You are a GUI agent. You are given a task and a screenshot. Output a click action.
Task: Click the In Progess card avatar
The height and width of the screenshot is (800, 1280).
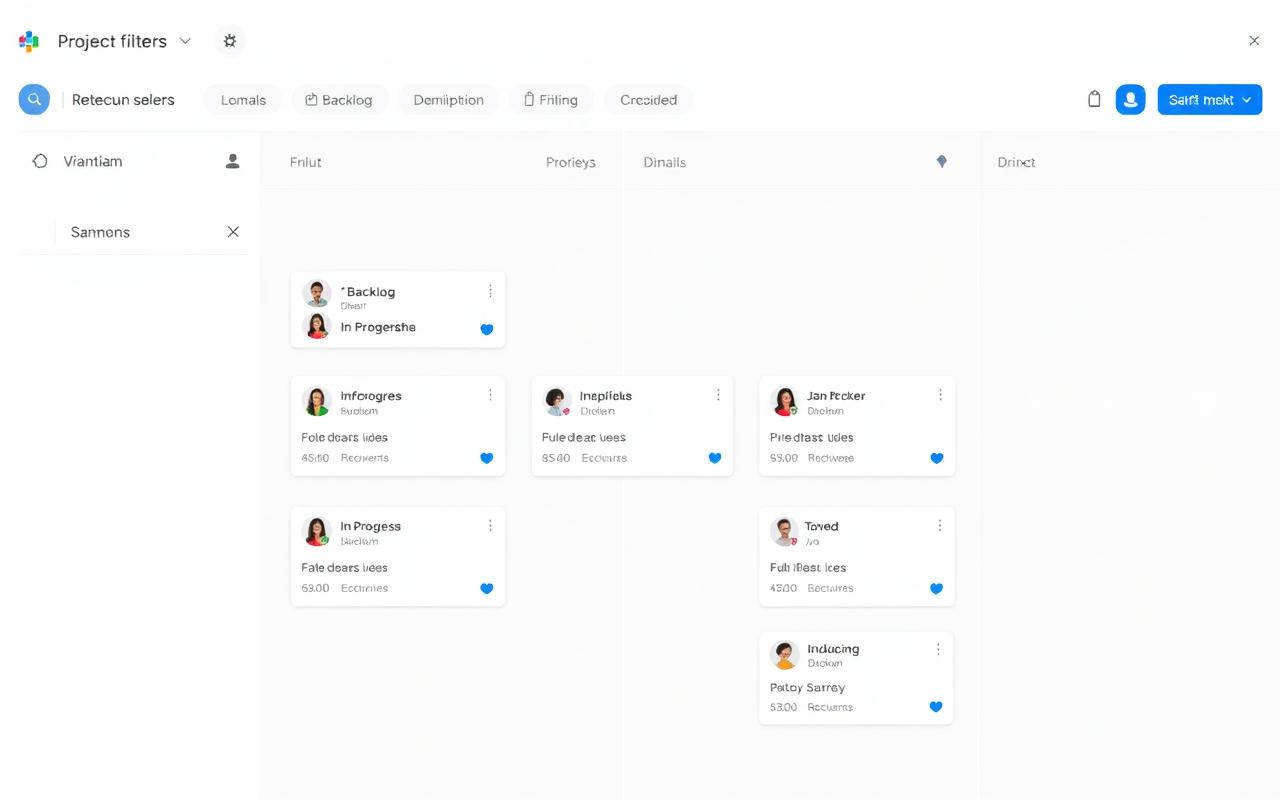tap(317, 531)
